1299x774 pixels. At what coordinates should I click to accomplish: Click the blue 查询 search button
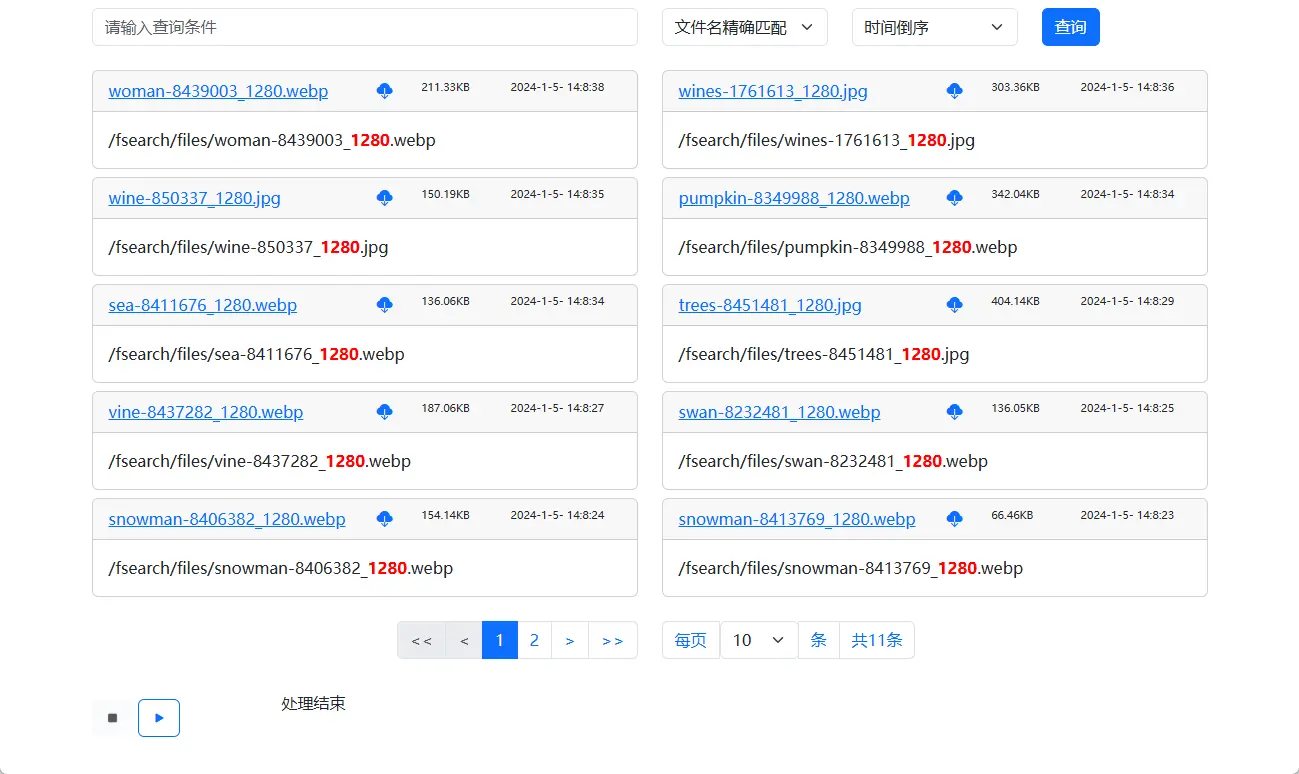click(1070, 27)
